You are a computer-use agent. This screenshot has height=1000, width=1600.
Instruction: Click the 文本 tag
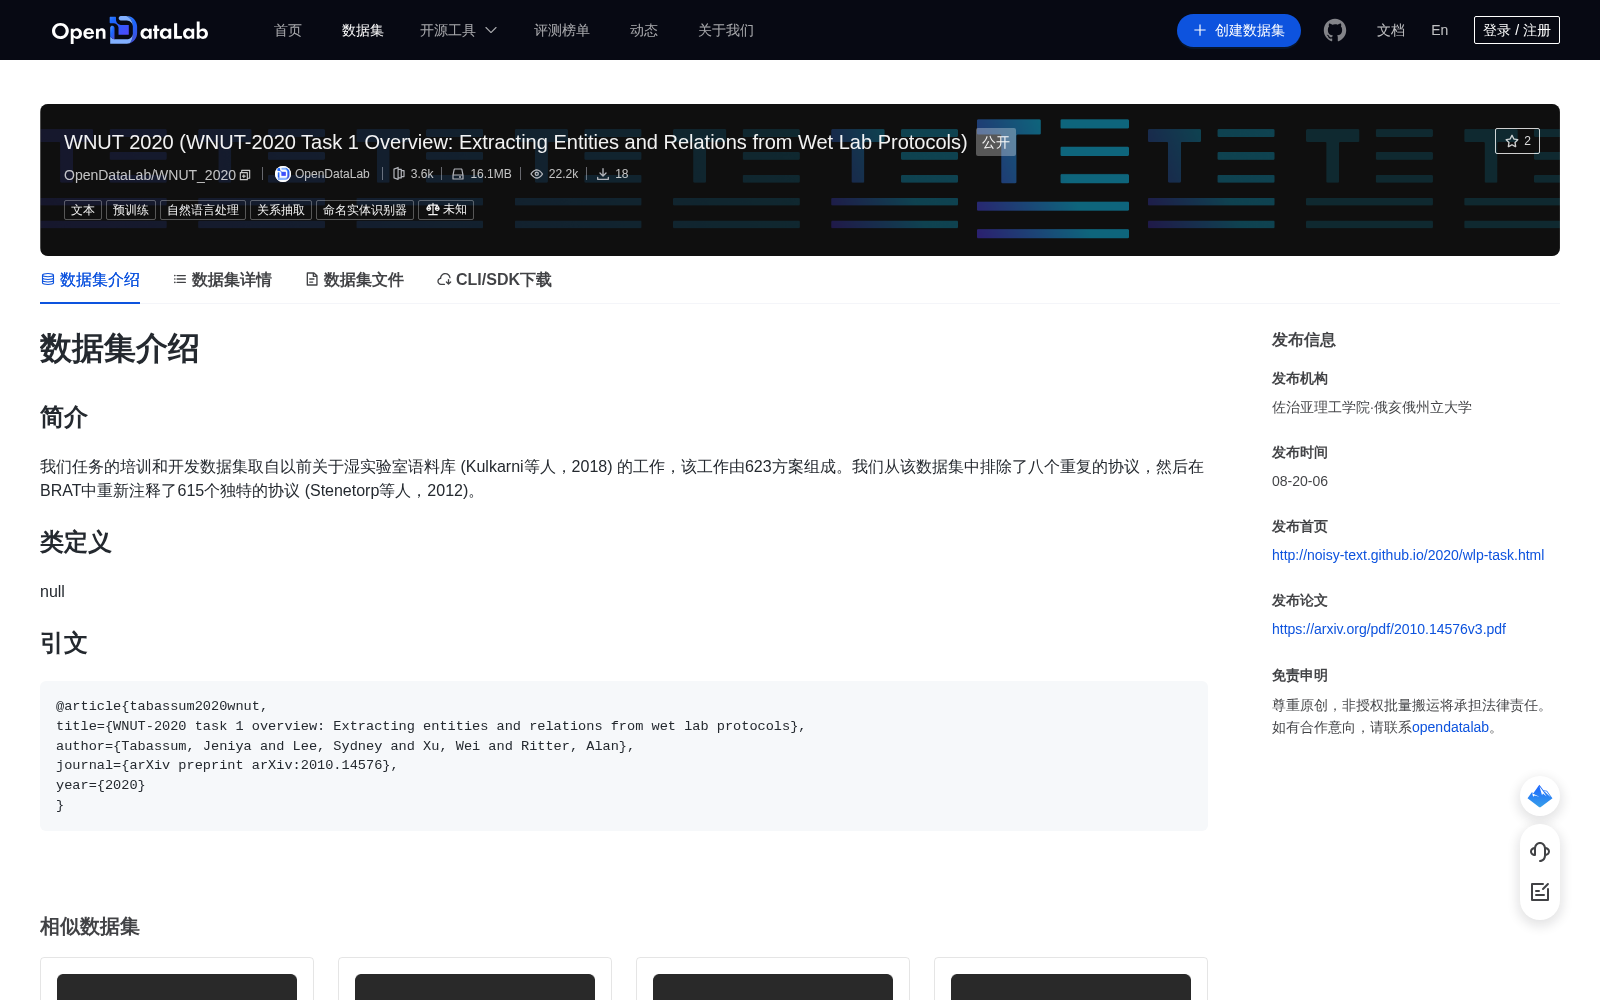83,210
